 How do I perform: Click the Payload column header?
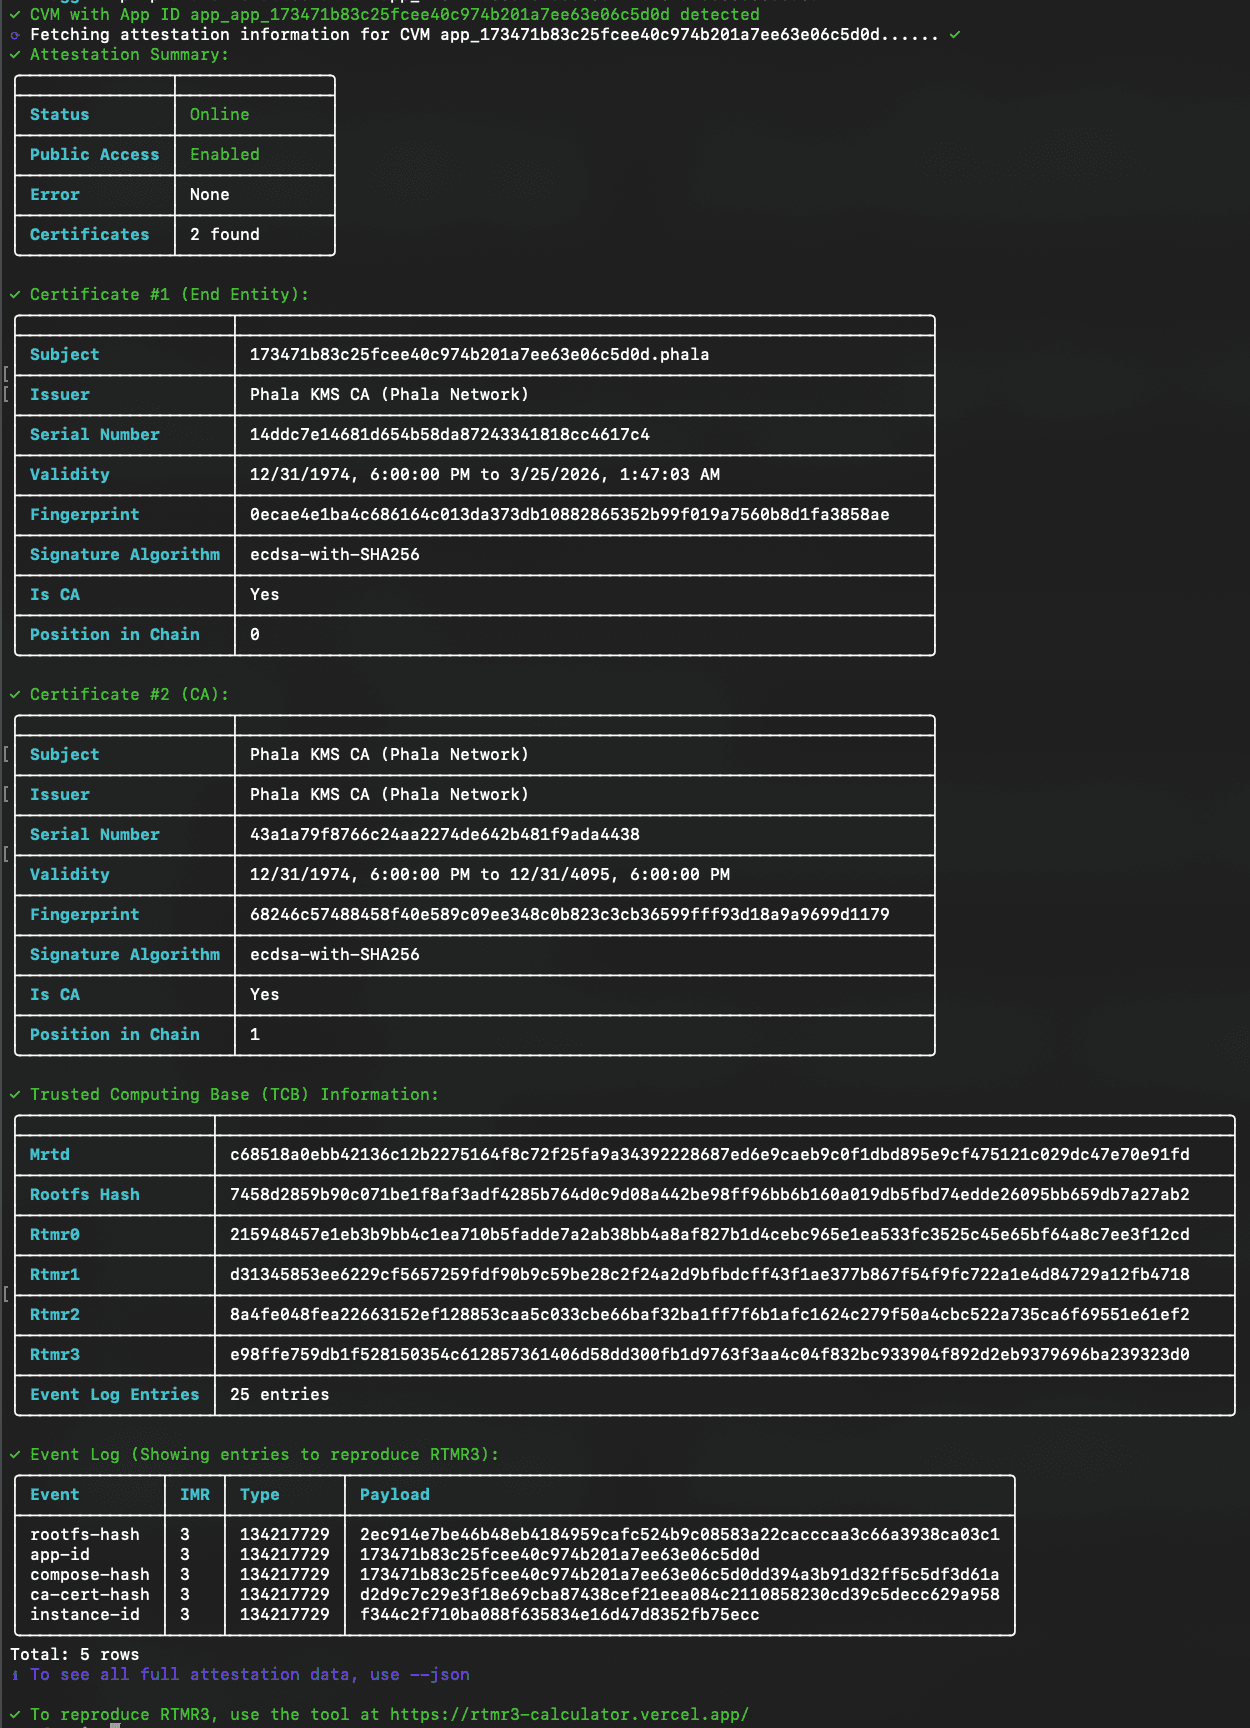coord(394,1495)
